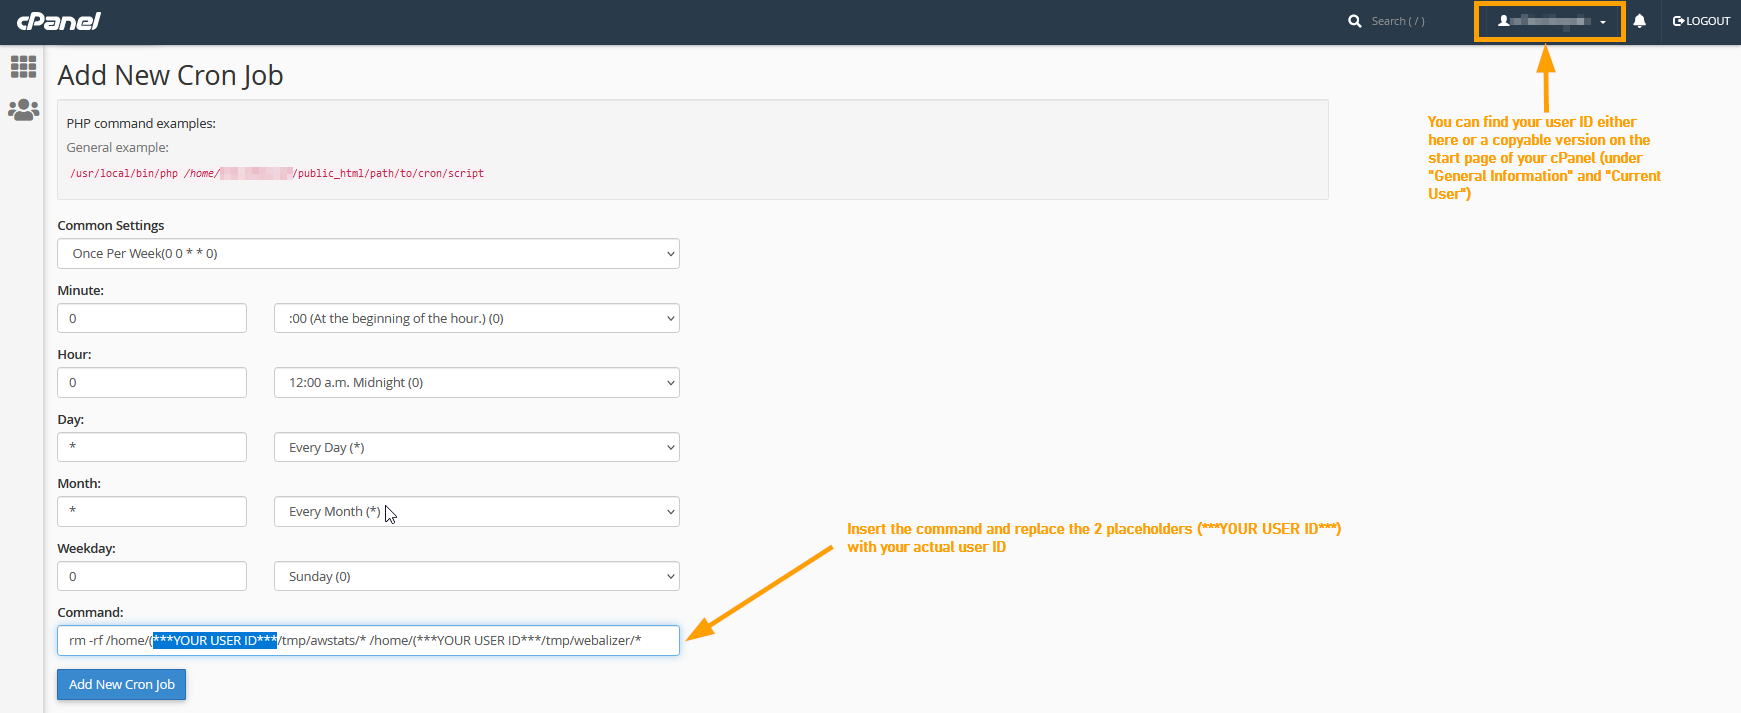Open the Common Settings dropdown
The width and height of the screenshot is (1741, 713).
click(x=368, y=253)
